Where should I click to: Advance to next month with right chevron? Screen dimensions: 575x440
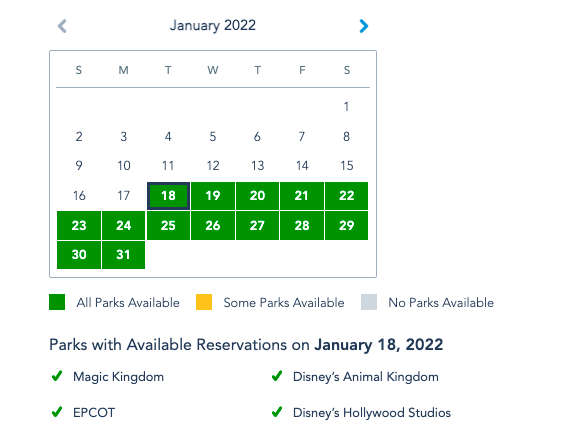point(363,26)
